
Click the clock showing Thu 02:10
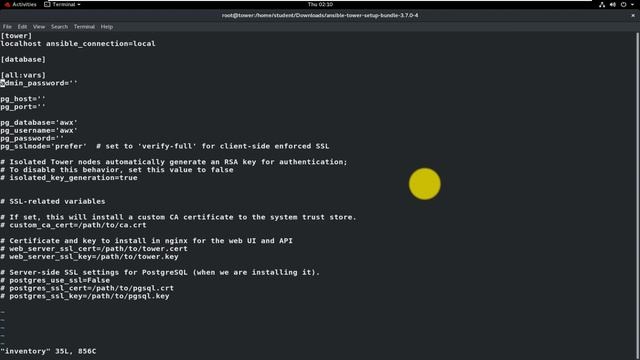(320, 4)
